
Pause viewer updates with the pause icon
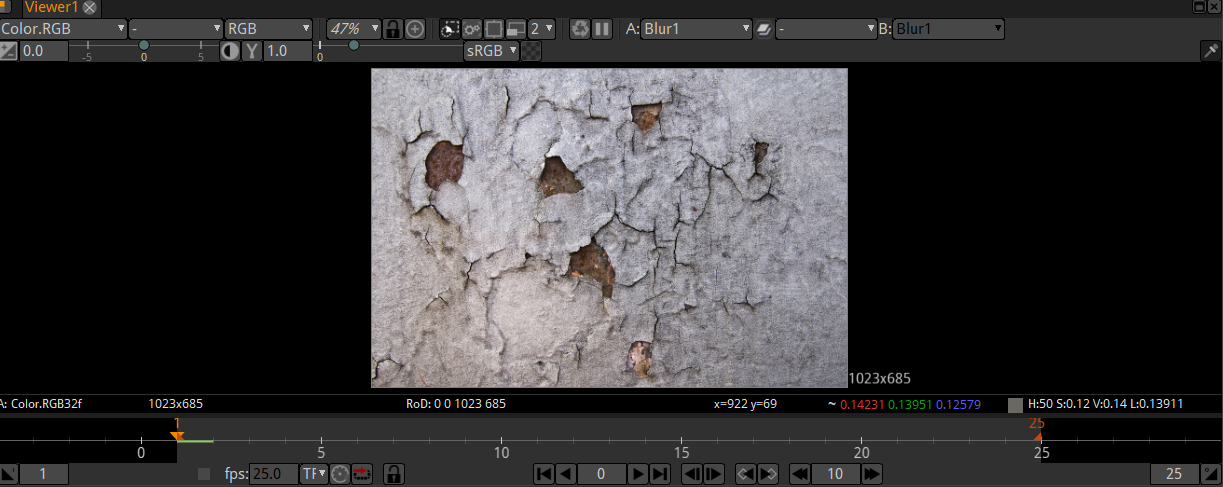[x=602, y=29]
